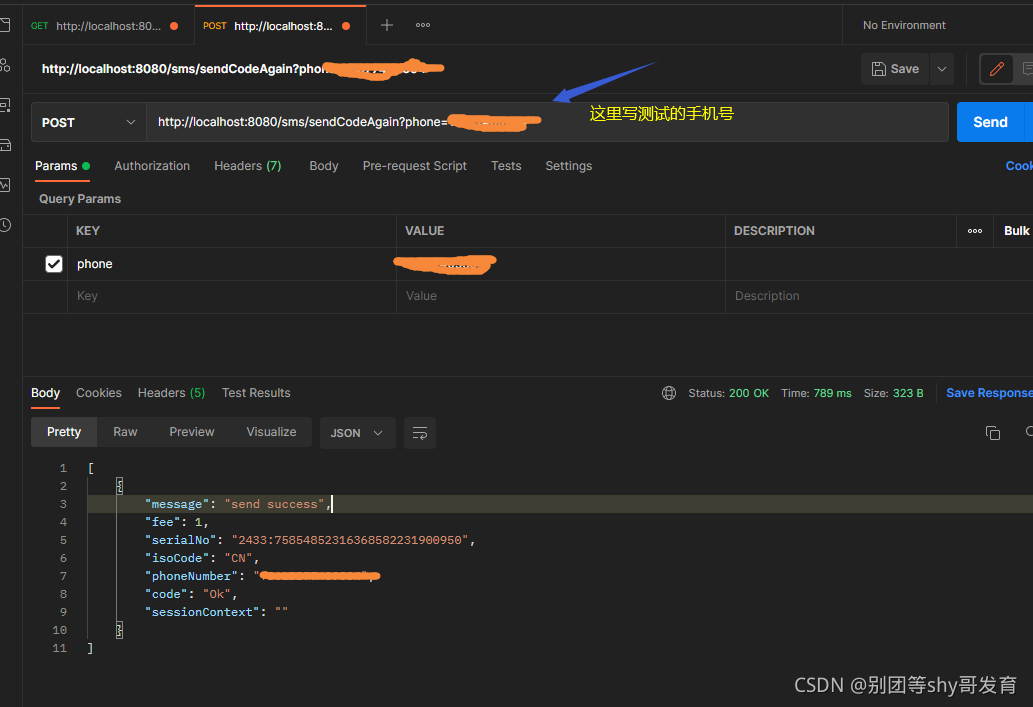Open a new request tab with plus icon
Image resolution: width=1033 pixels, height=707 pixels.
387,25
